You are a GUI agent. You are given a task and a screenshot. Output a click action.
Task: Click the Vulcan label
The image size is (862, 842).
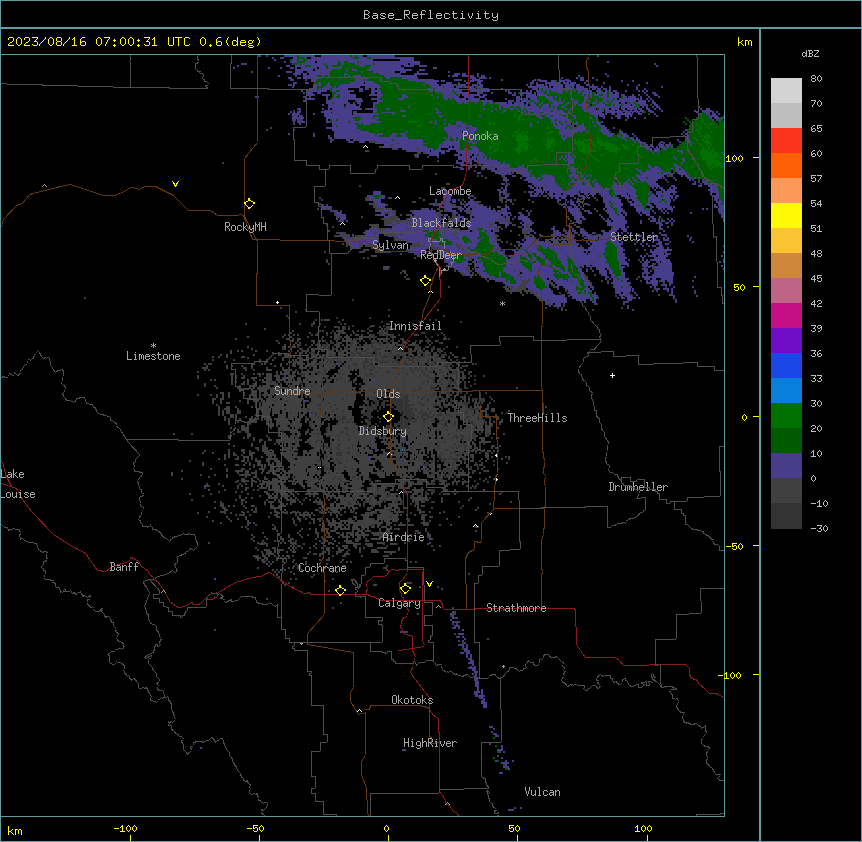click(542, 792)
